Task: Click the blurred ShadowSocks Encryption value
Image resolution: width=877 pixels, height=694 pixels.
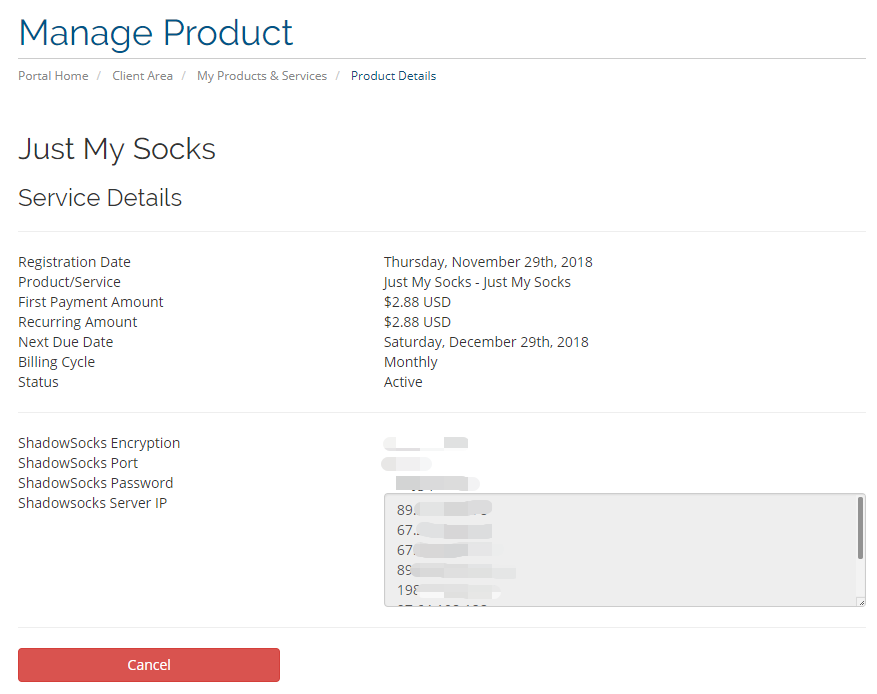Action: tap(426, 442)
